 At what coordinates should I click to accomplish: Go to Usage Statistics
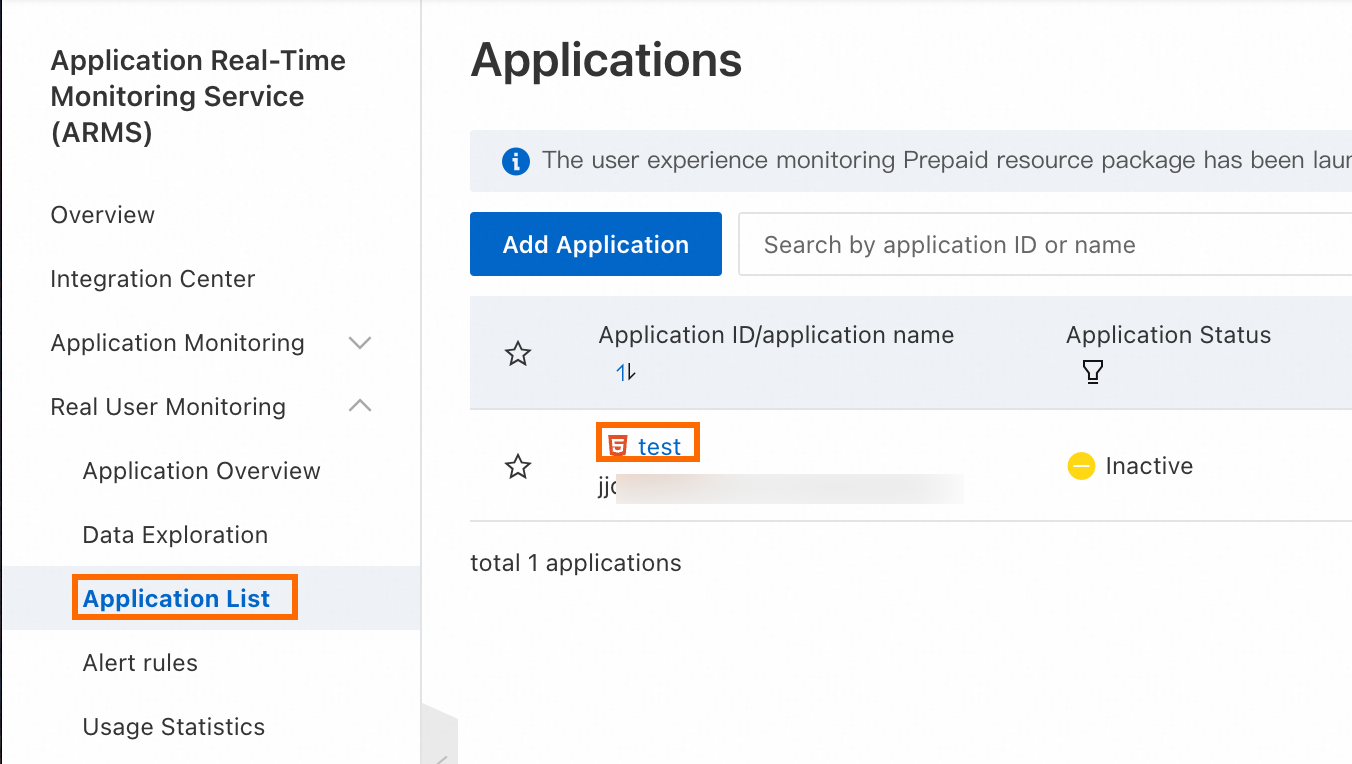(x=173, y=726)
